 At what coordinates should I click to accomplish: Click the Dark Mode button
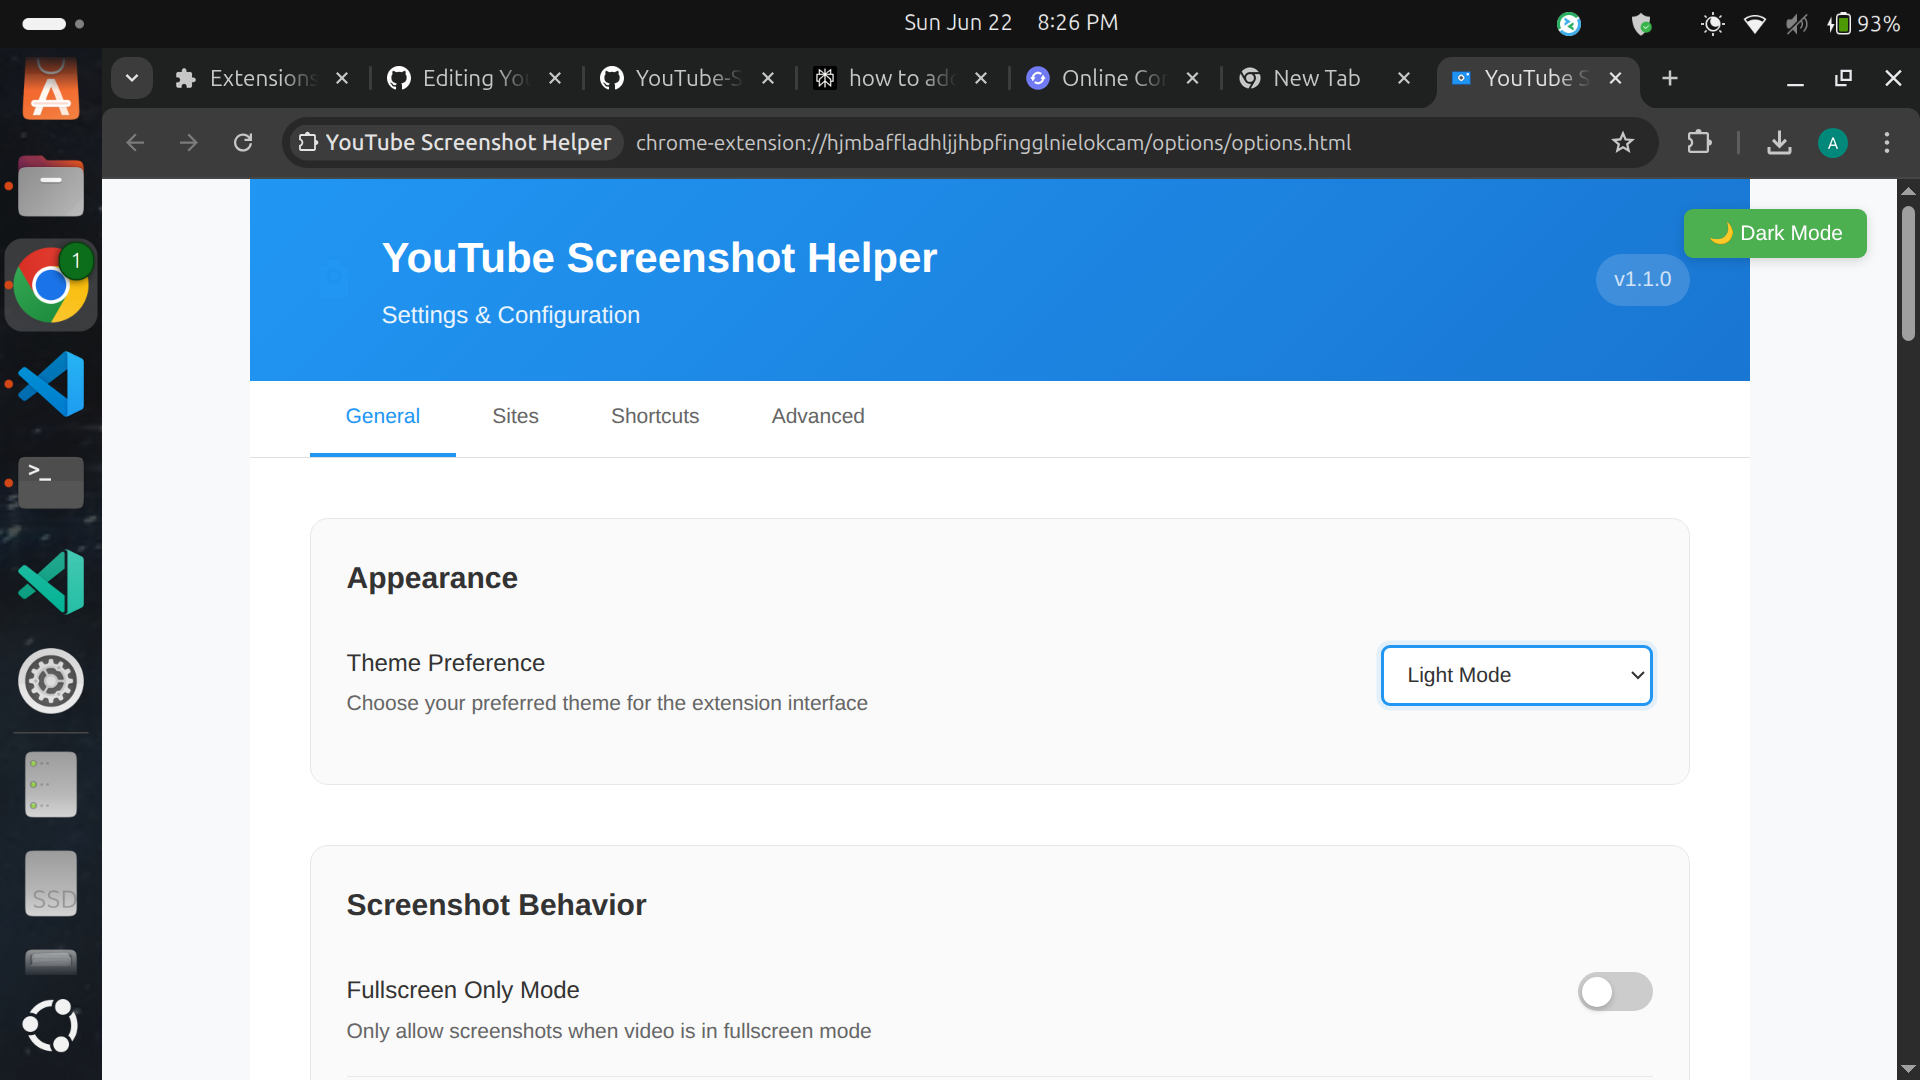pos(1775,233)
